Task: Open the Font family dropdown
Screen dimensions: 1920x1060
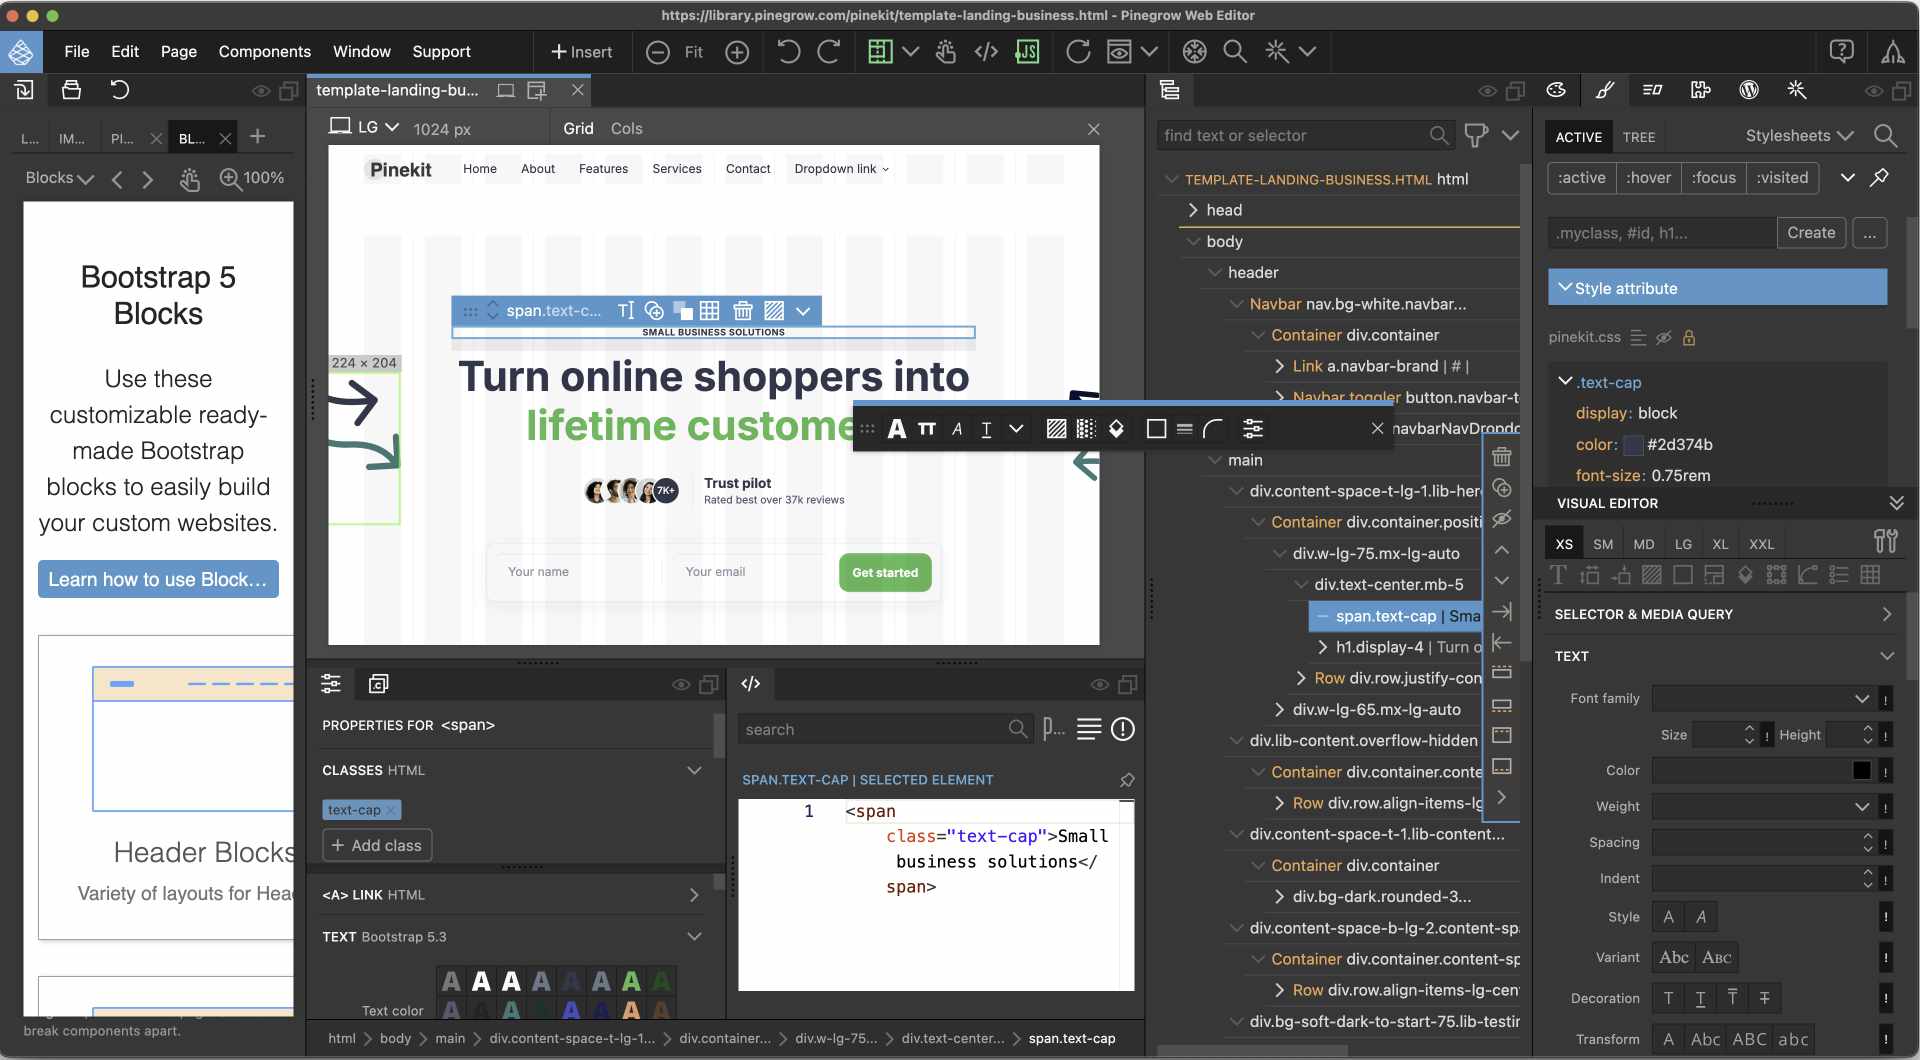Action: 1762,698
